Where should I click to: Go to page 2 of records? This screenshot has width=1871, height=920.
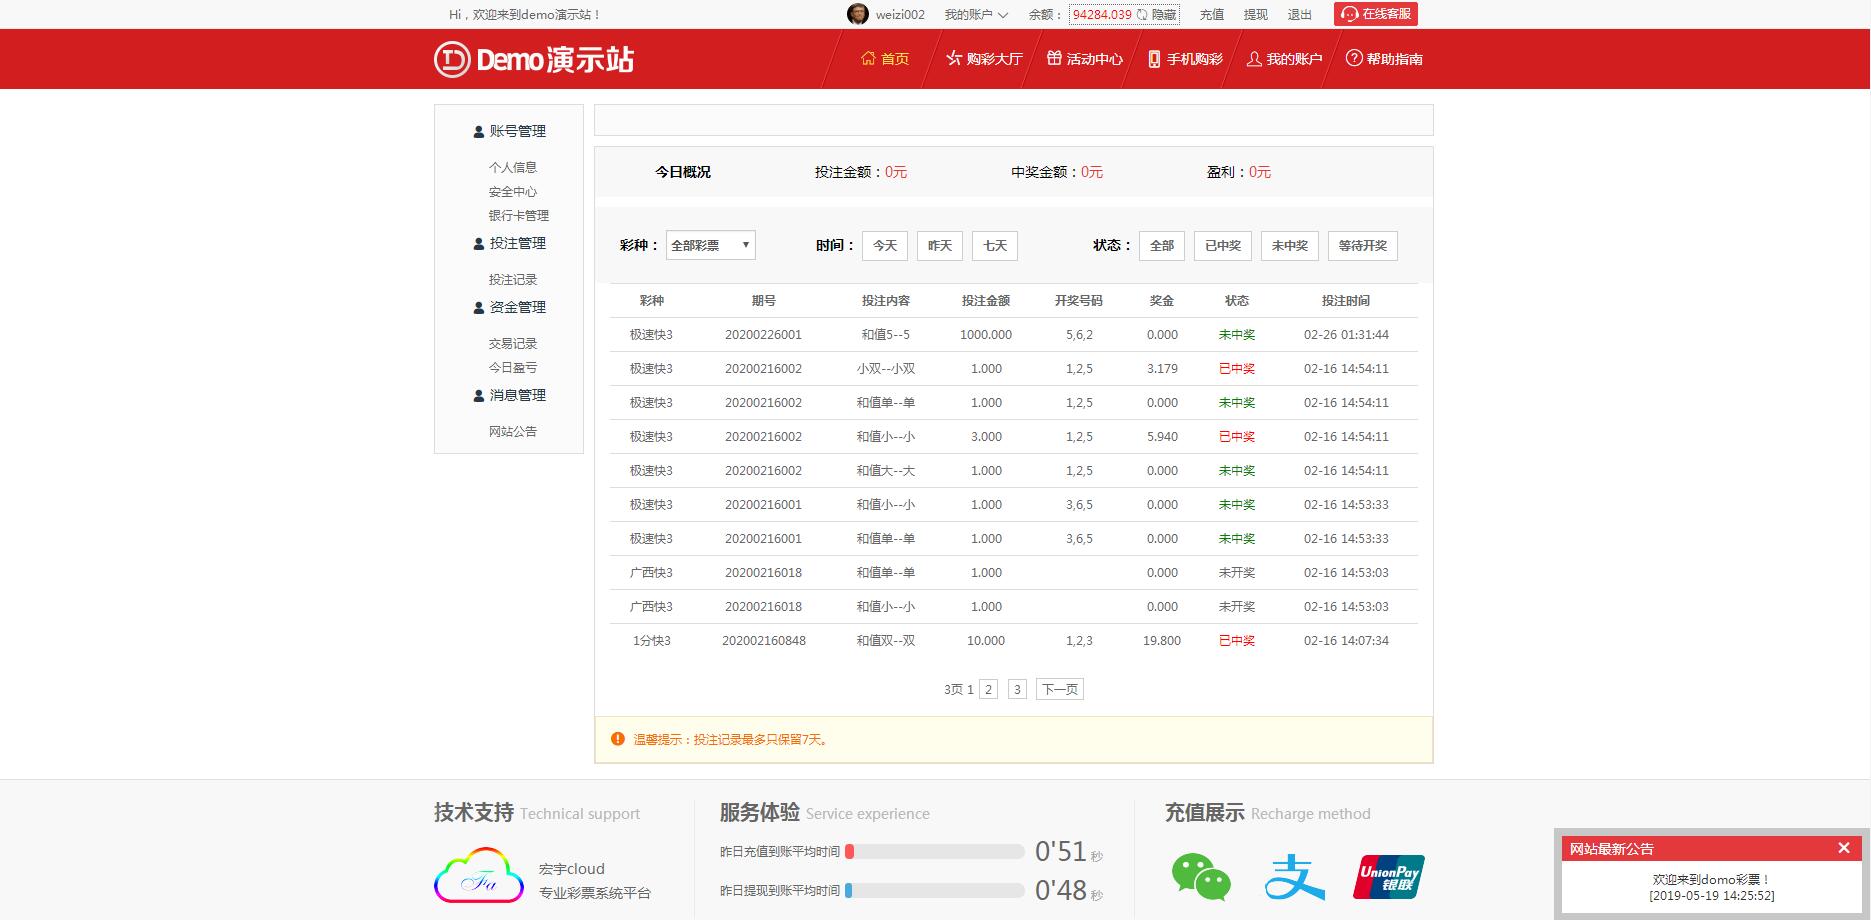click(988, 689)
